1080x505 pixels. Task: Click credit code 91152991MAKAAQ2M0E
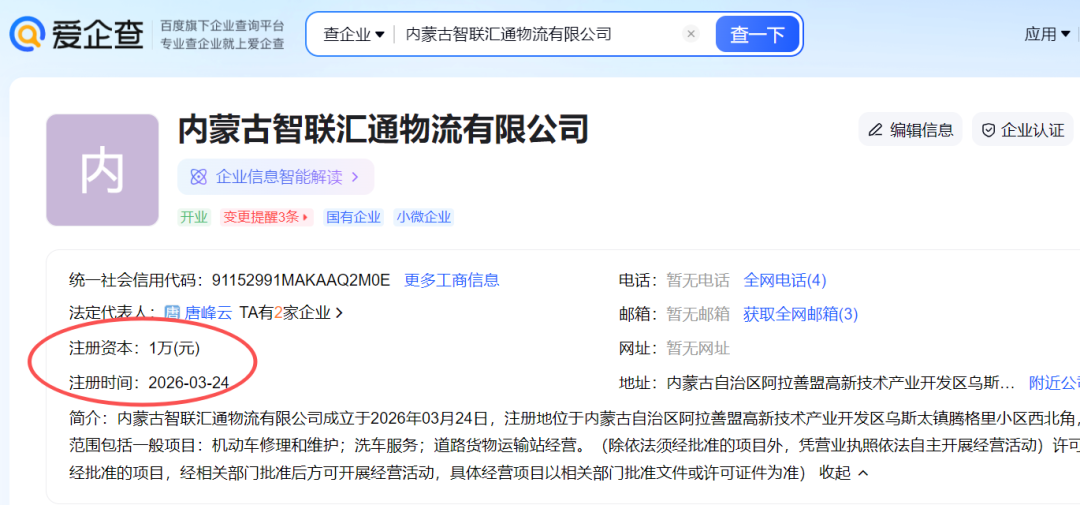pyautogui.click(x=301, y=280)
